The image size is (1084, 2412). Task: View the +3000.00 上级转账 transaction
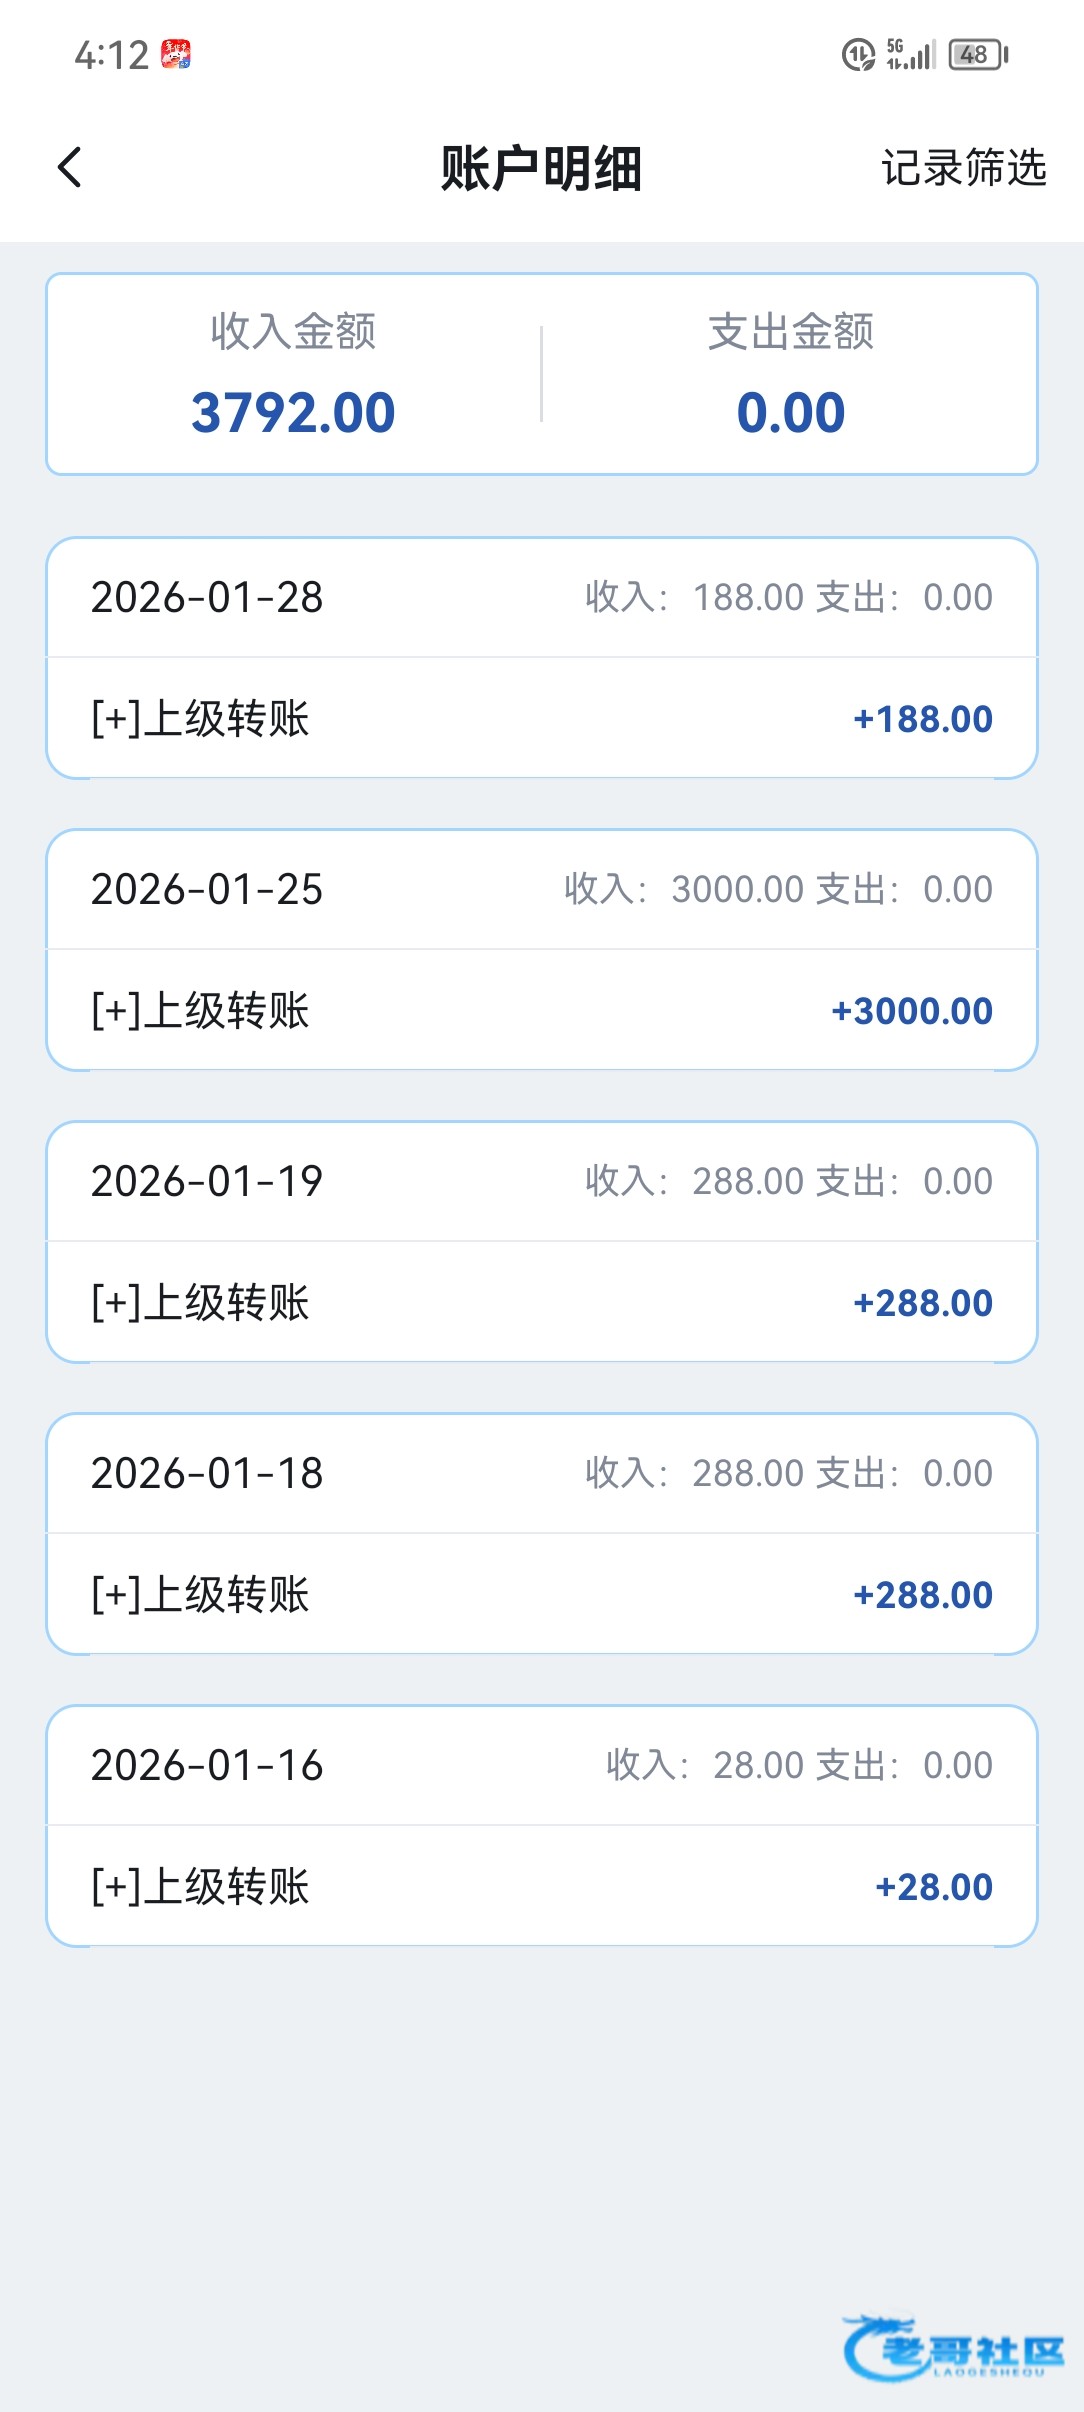[541, 1010]
